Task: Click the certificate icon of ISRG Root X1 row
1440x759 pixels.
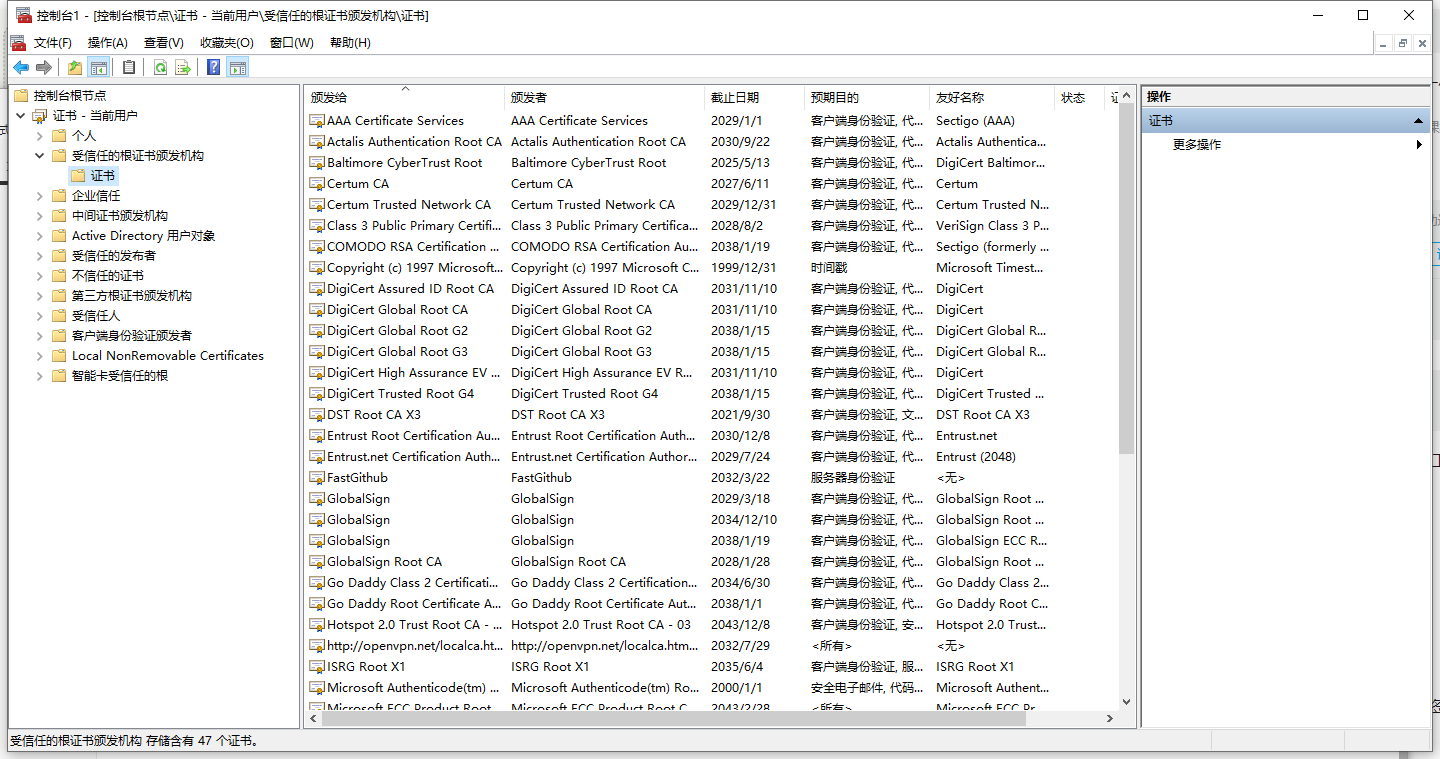Action: click(x=318, y=667)
